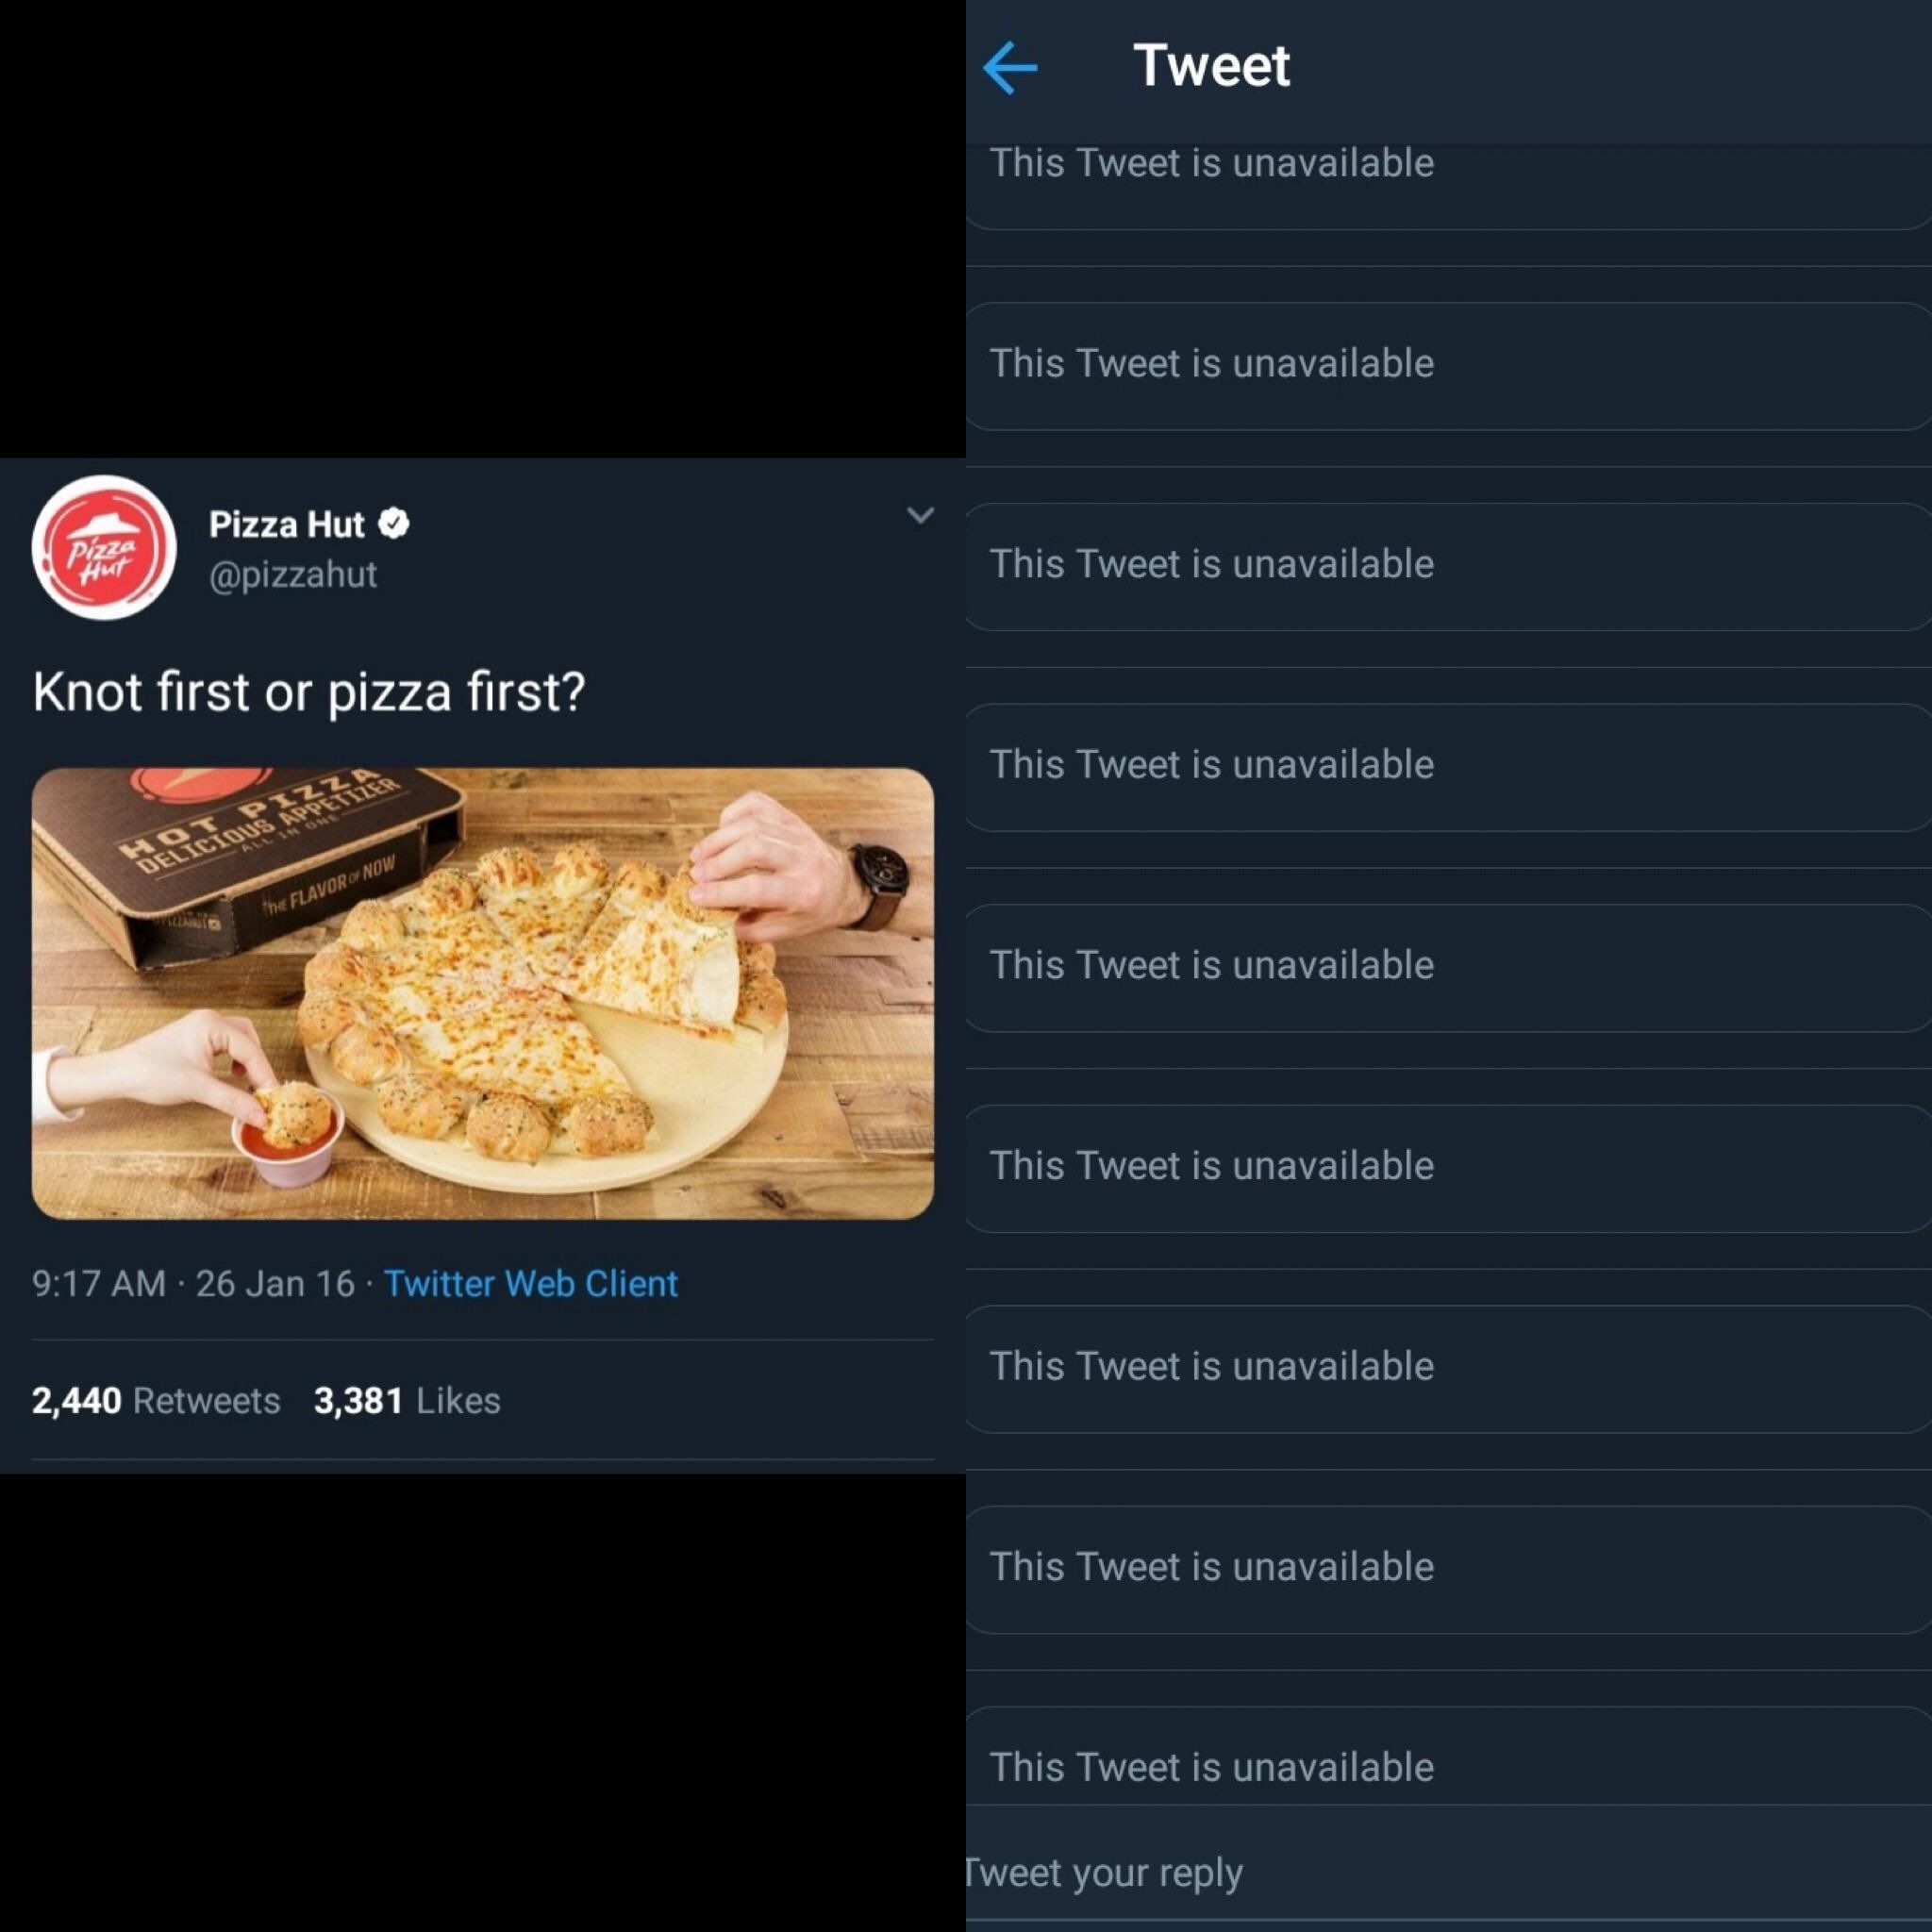The width and height of the screenshot is (1932, 1932).
Task: Click the verified badge beside Pizza Hut
Action: (x=395, y=523)
